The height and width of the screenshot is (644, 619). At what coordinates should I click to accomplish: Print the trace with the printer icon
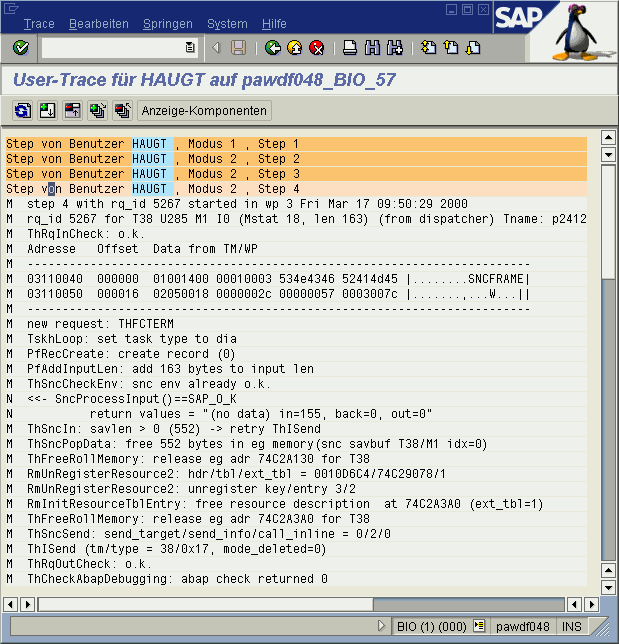[350, 48]
